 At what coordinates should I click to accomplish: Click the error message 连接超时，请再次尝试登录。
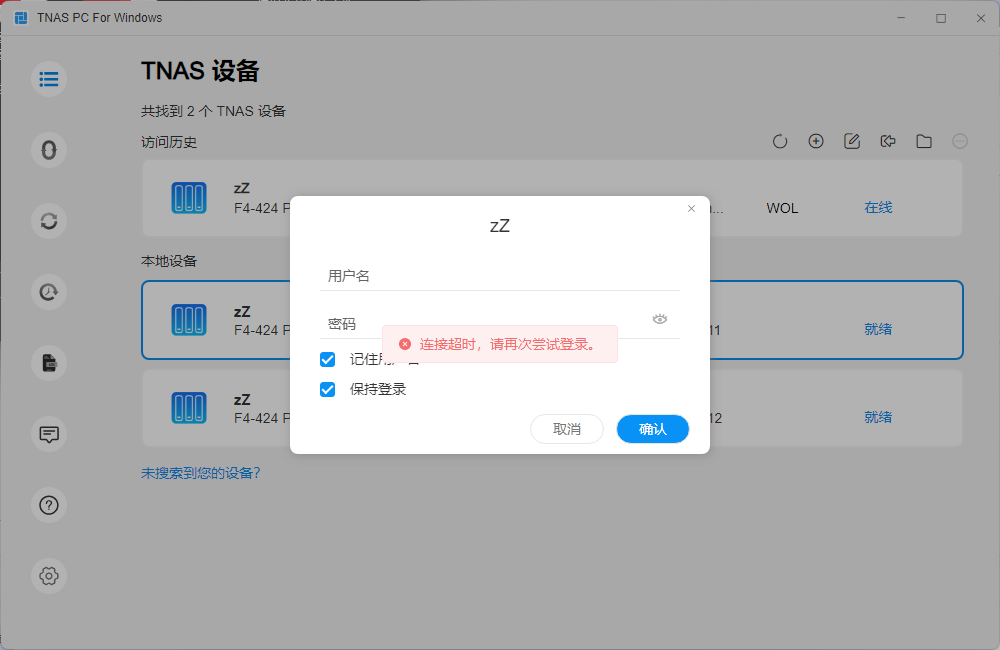click(x=508, y=344)
